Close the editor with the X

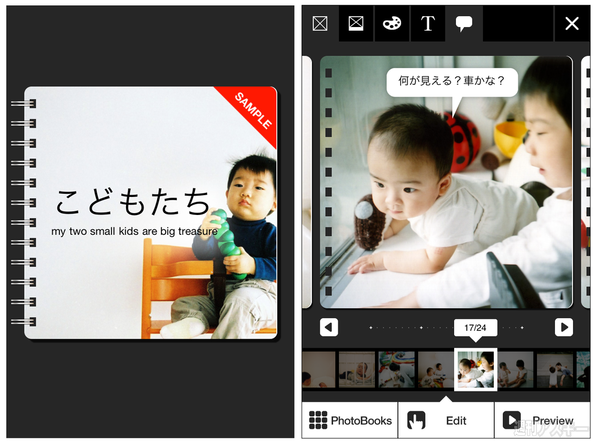(x=572, y=24)
